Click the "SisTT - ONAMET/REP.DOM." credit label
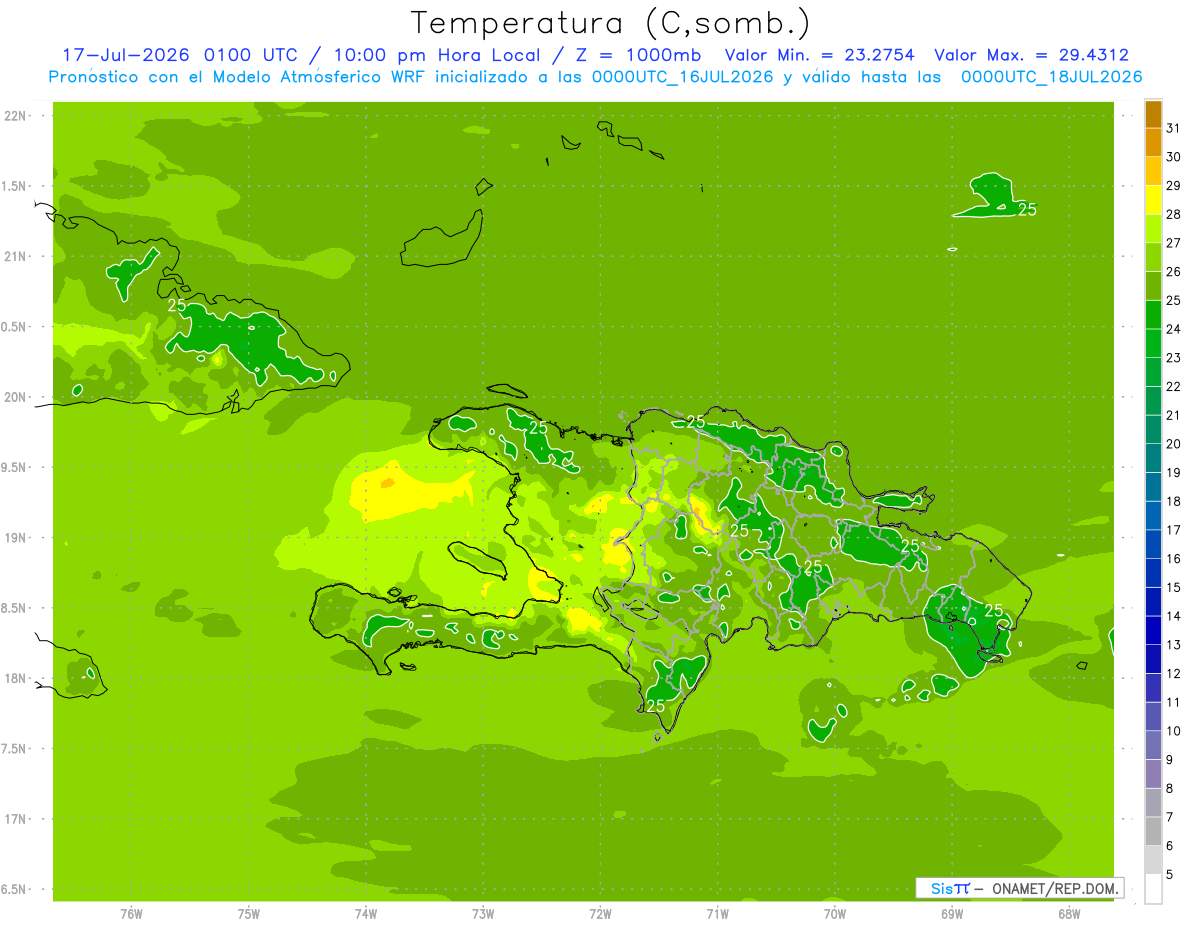This screenshot has width=1200, height=927. [x=1019, y=888]
